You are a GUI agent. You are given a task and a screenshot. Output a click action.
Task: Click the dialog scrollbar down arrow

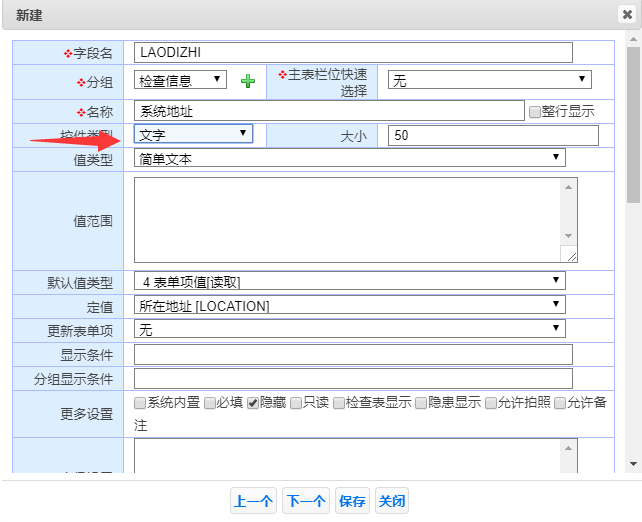pyautogui.click(x=633, y=464)
